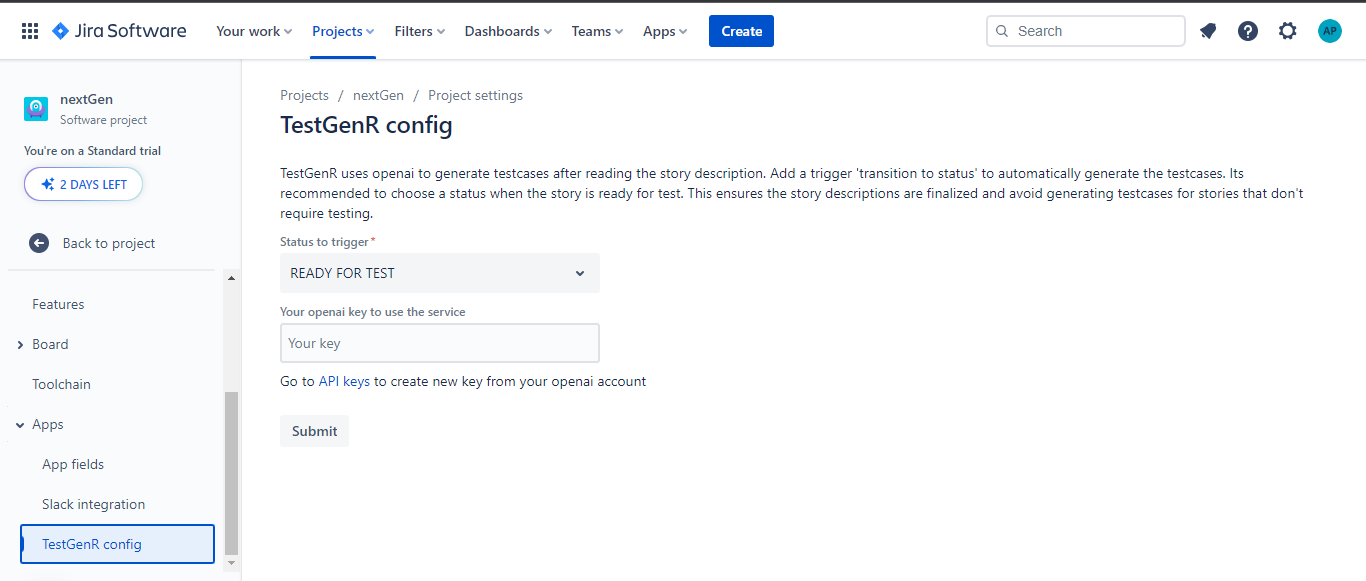Image resolution: width=1366 pixels, height=581 pixels.
Task: Click the Projects breadcrumb link
Action: point(304,95)
